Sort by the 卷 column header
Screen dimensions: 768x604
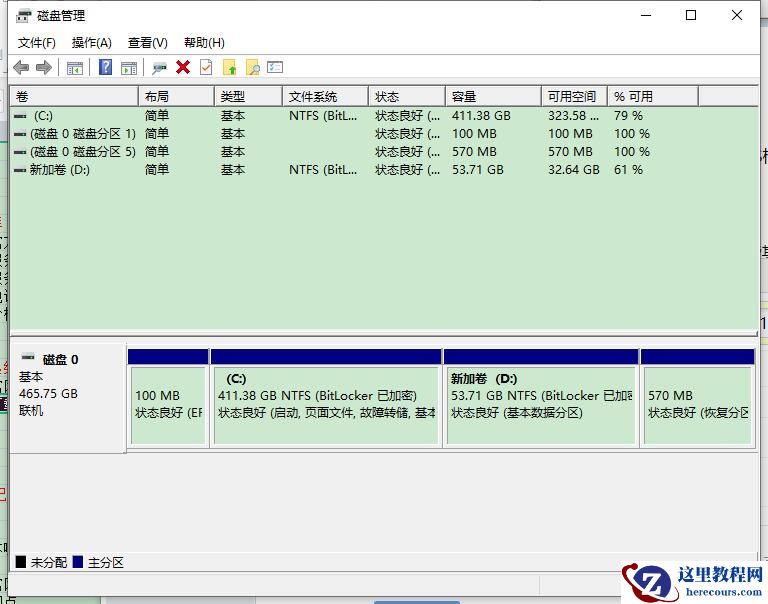74,97
